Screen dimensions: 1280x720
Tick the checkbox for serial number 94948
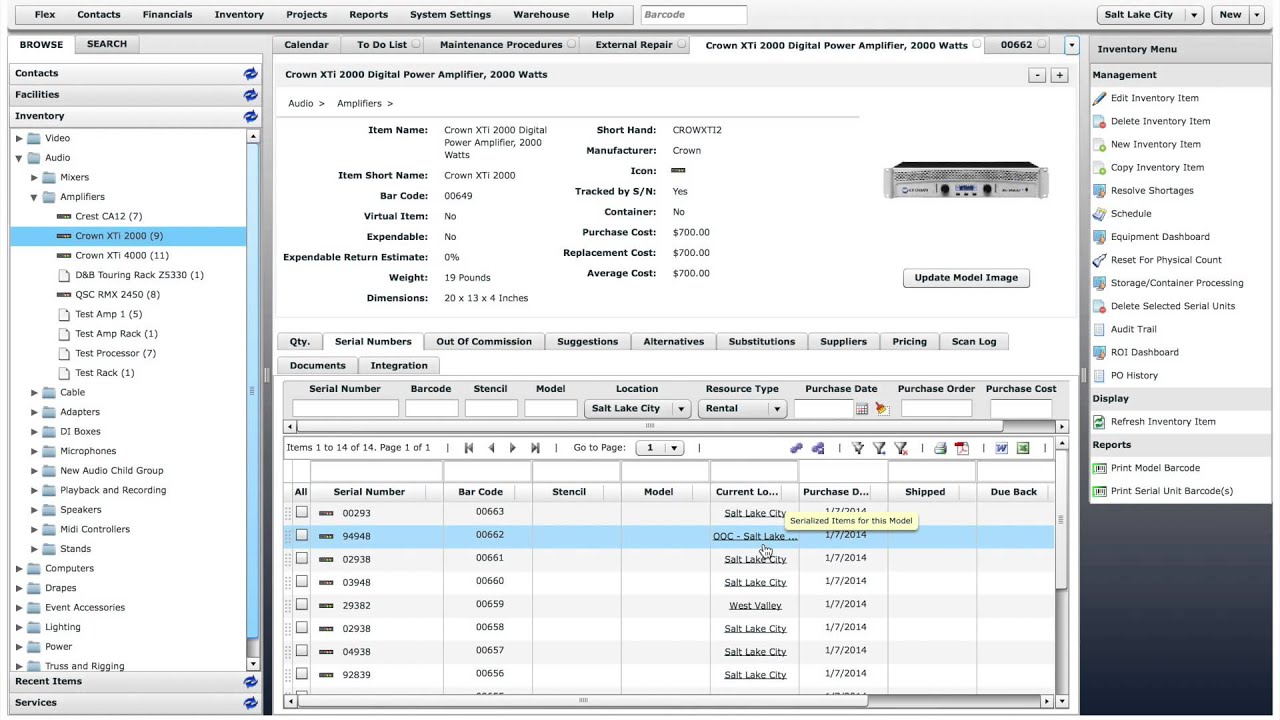click(x=302, y=535)
